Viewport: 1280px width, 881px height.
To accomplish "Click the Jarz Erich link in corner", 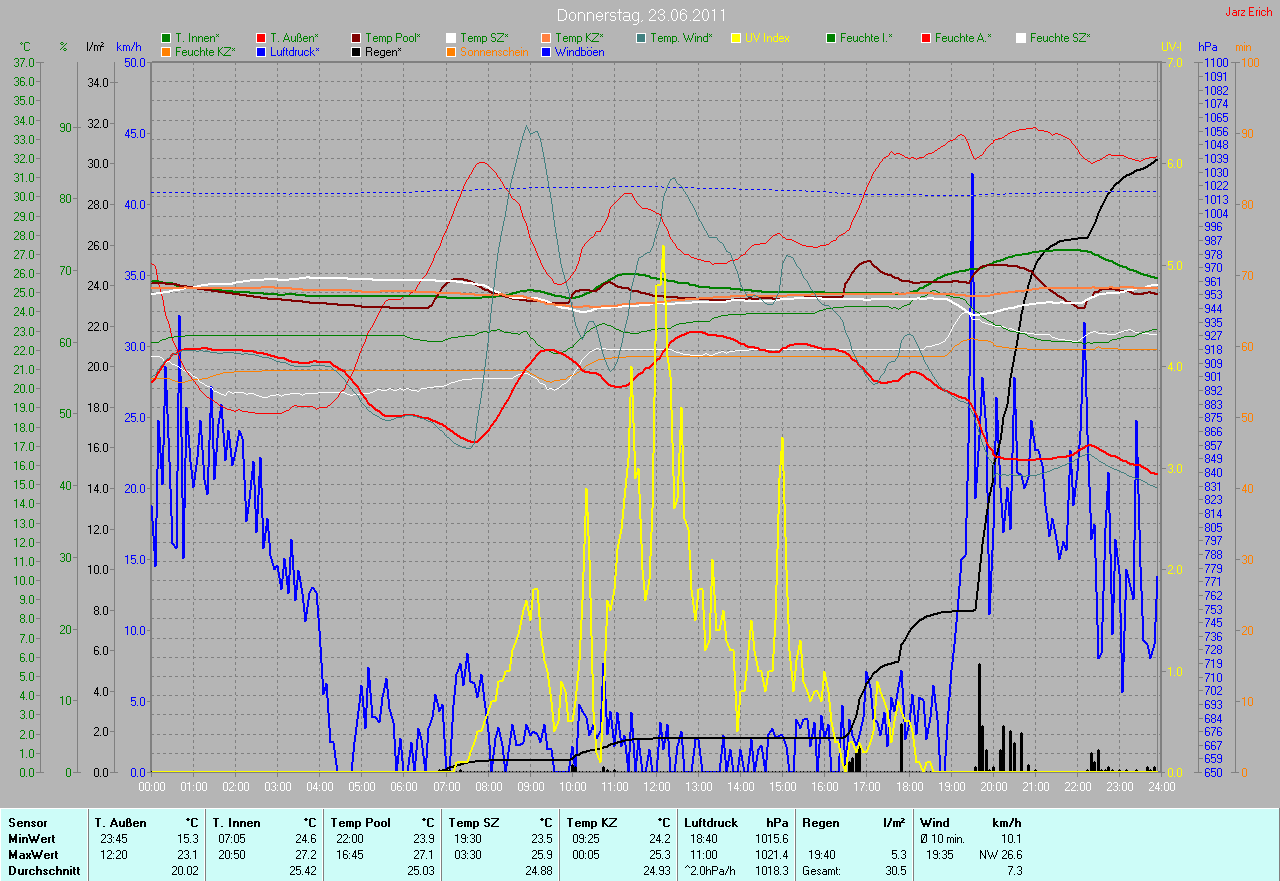I will pos(1250,12).
